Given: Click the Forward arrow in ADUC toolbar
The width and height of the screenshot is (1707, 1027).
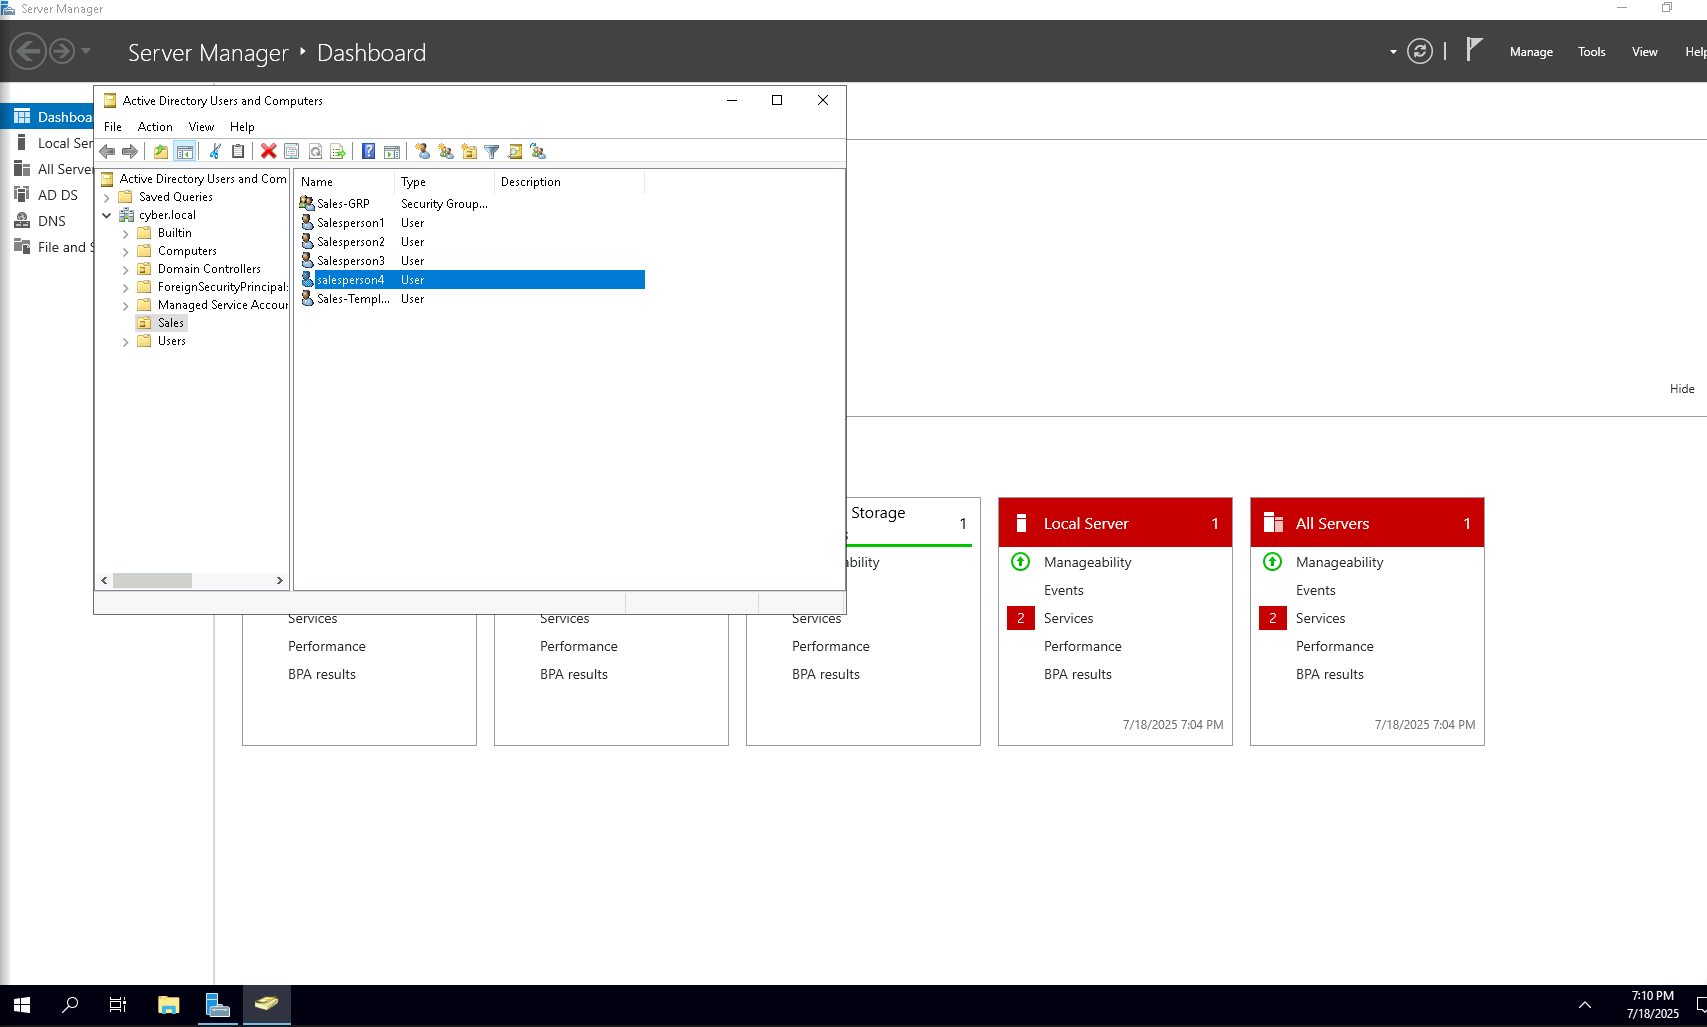Looking at the screenshot, I should 130,151.
